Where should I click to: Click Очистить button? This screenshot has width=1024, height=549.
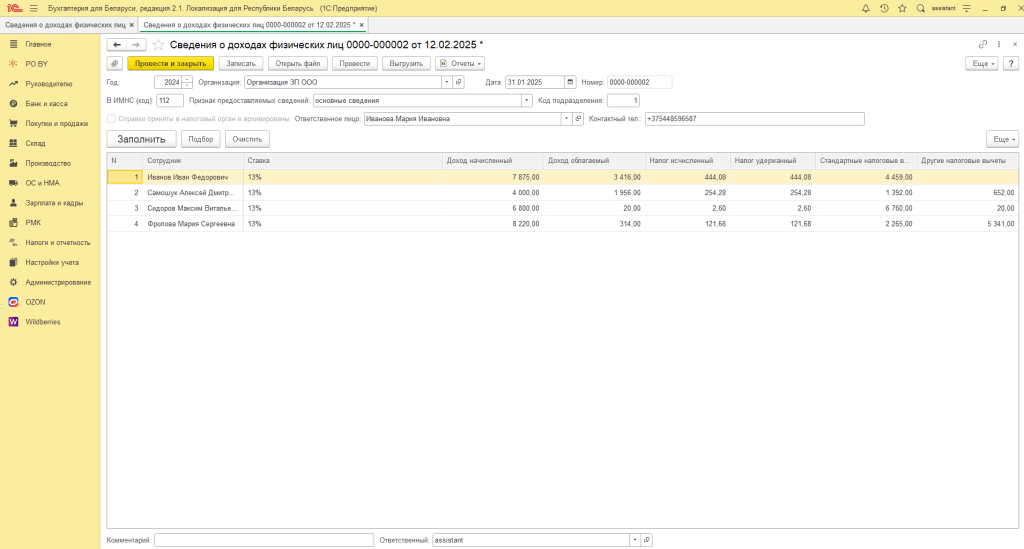[247, 139]
